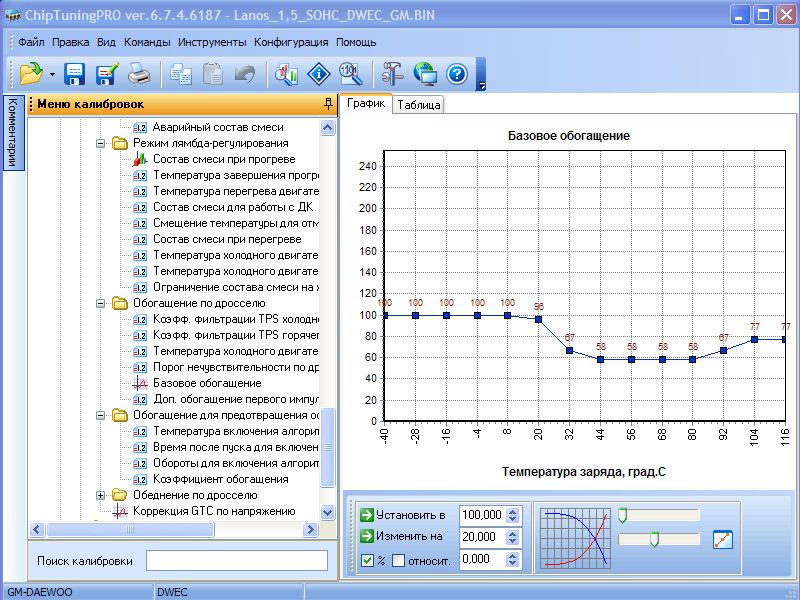Click the lower slider handle near interpolation icon
The height and width of the screenshot is (600, 800).
click(x=654, y=540)
